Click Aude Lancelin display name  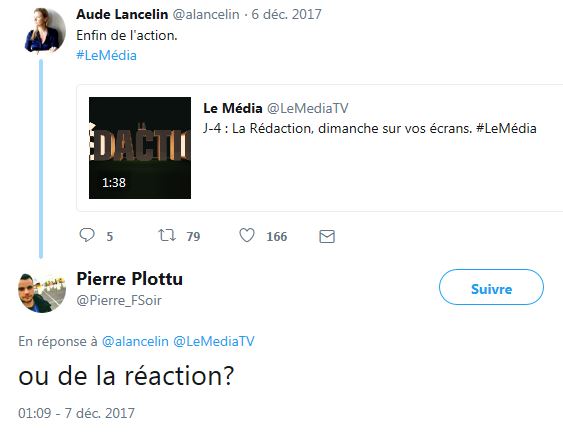coord(122,14)
